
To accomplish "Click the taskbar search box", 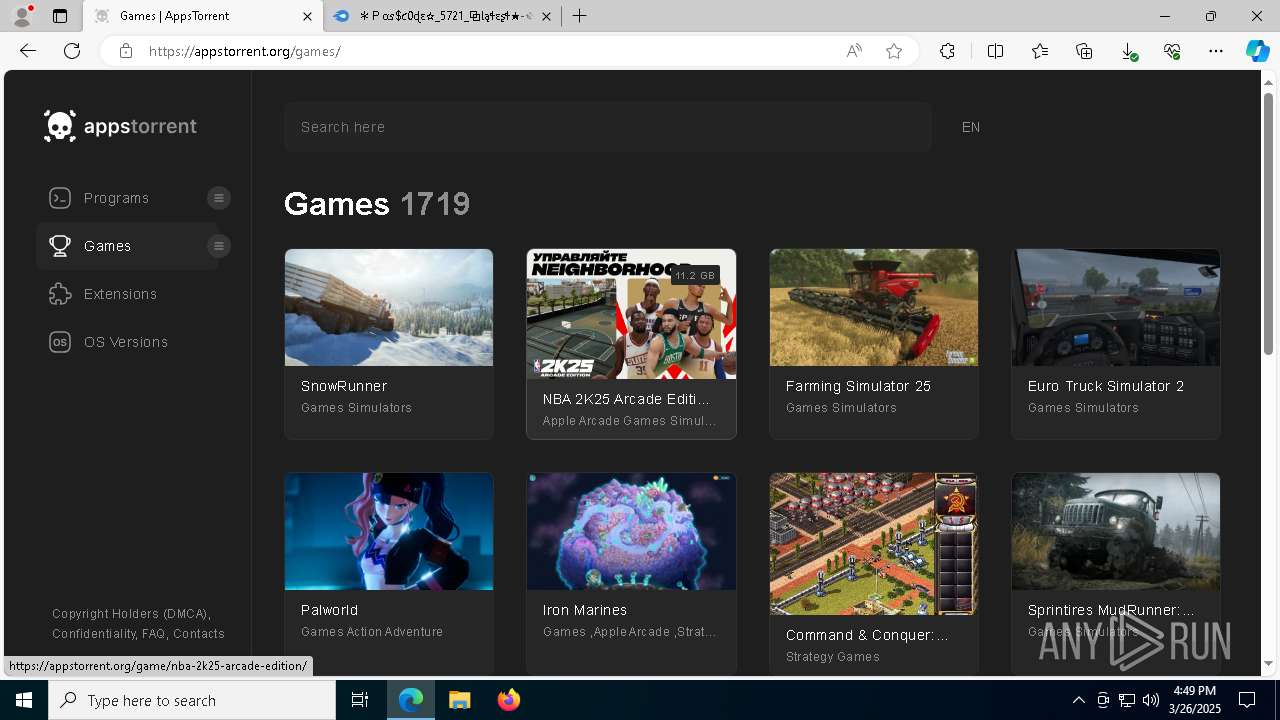I will click(x=192, y=700).
